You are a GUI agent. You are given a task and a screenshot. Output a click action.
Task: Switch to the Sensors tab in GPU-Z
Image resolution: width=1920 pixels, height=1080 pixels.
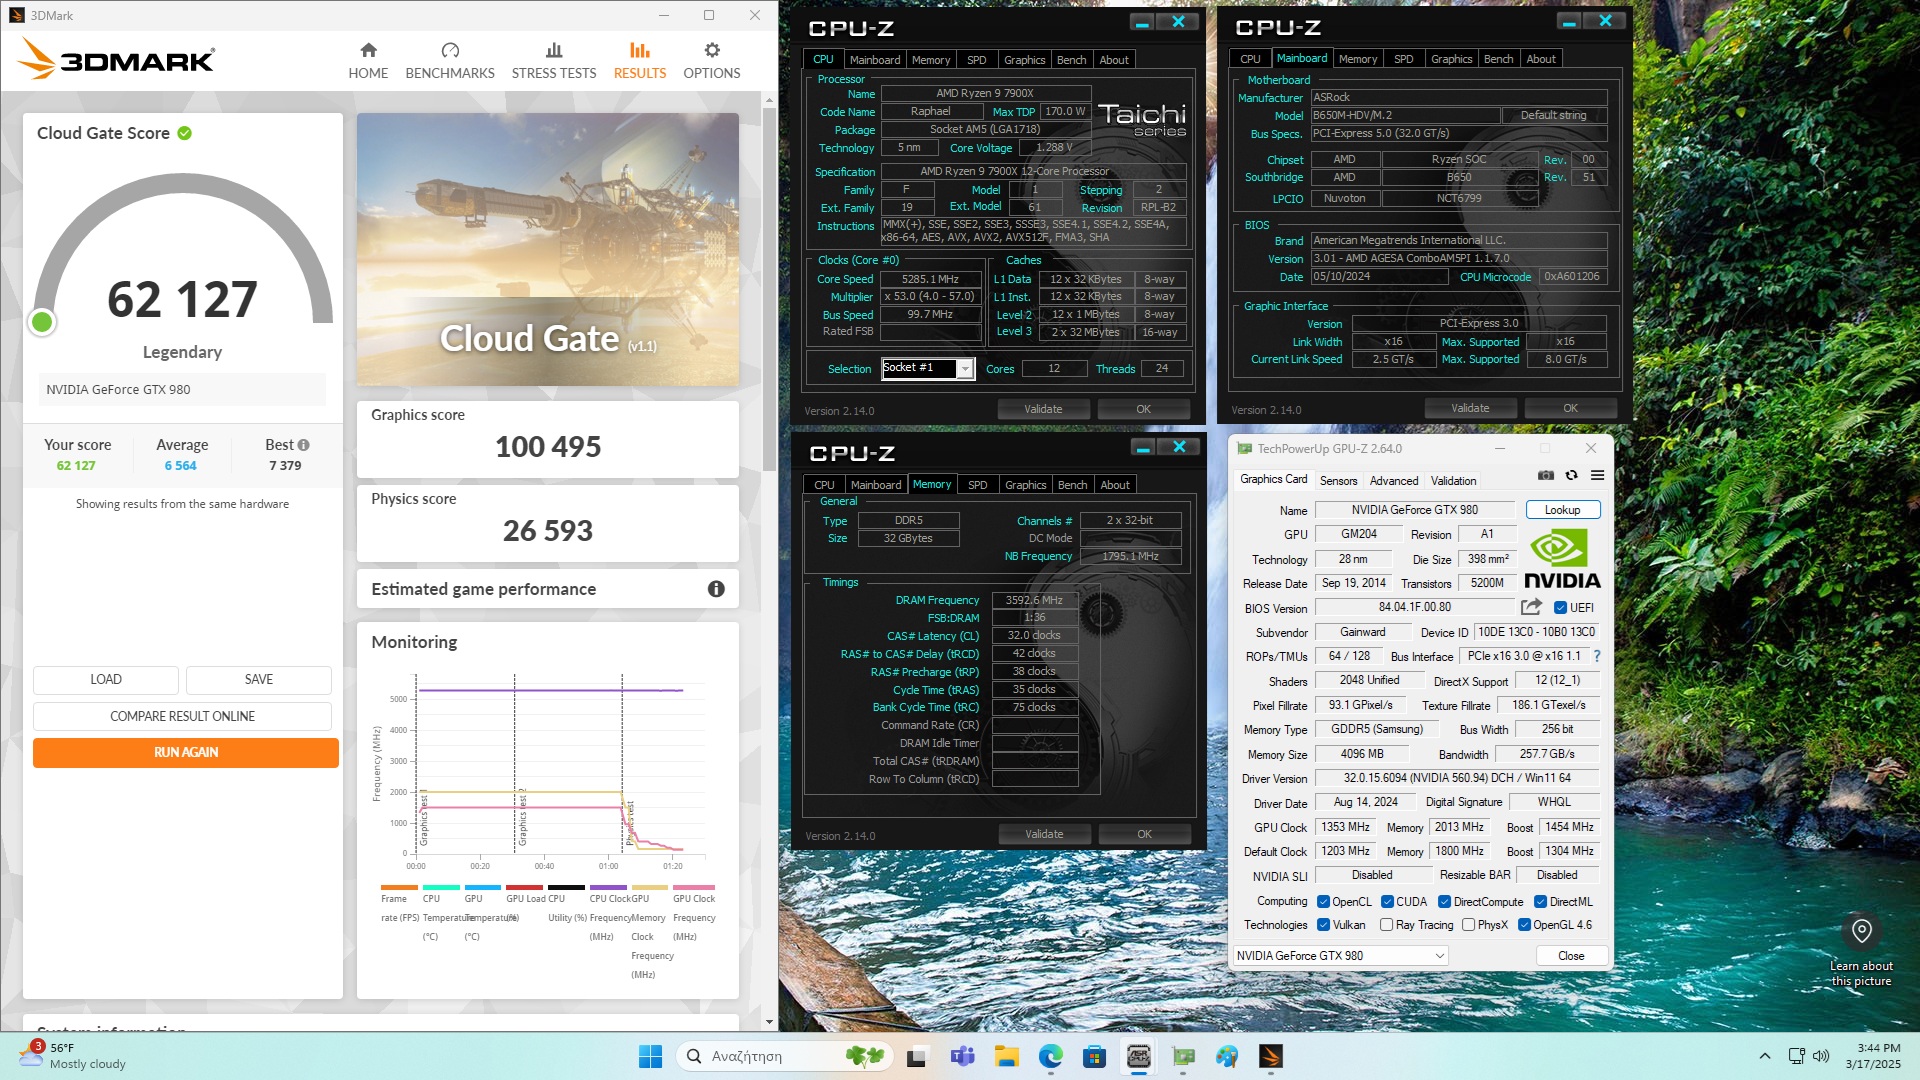click(1338, 480)
